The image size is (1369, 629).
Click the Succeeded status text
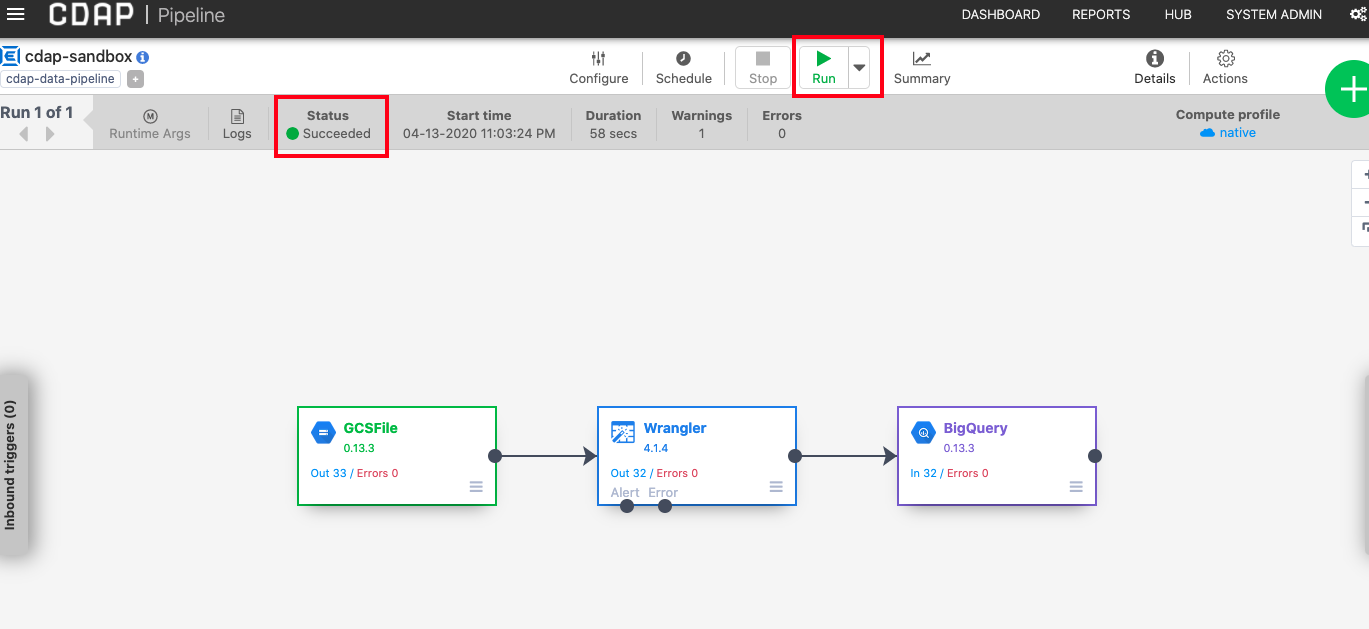pos(337,133)
